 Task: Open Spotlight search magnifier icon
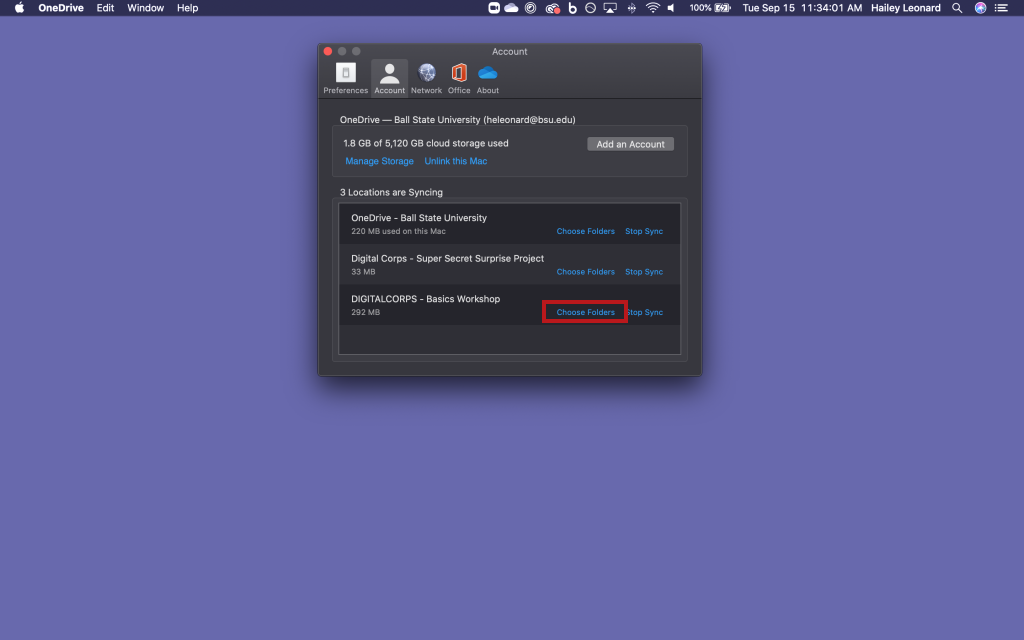957,8
